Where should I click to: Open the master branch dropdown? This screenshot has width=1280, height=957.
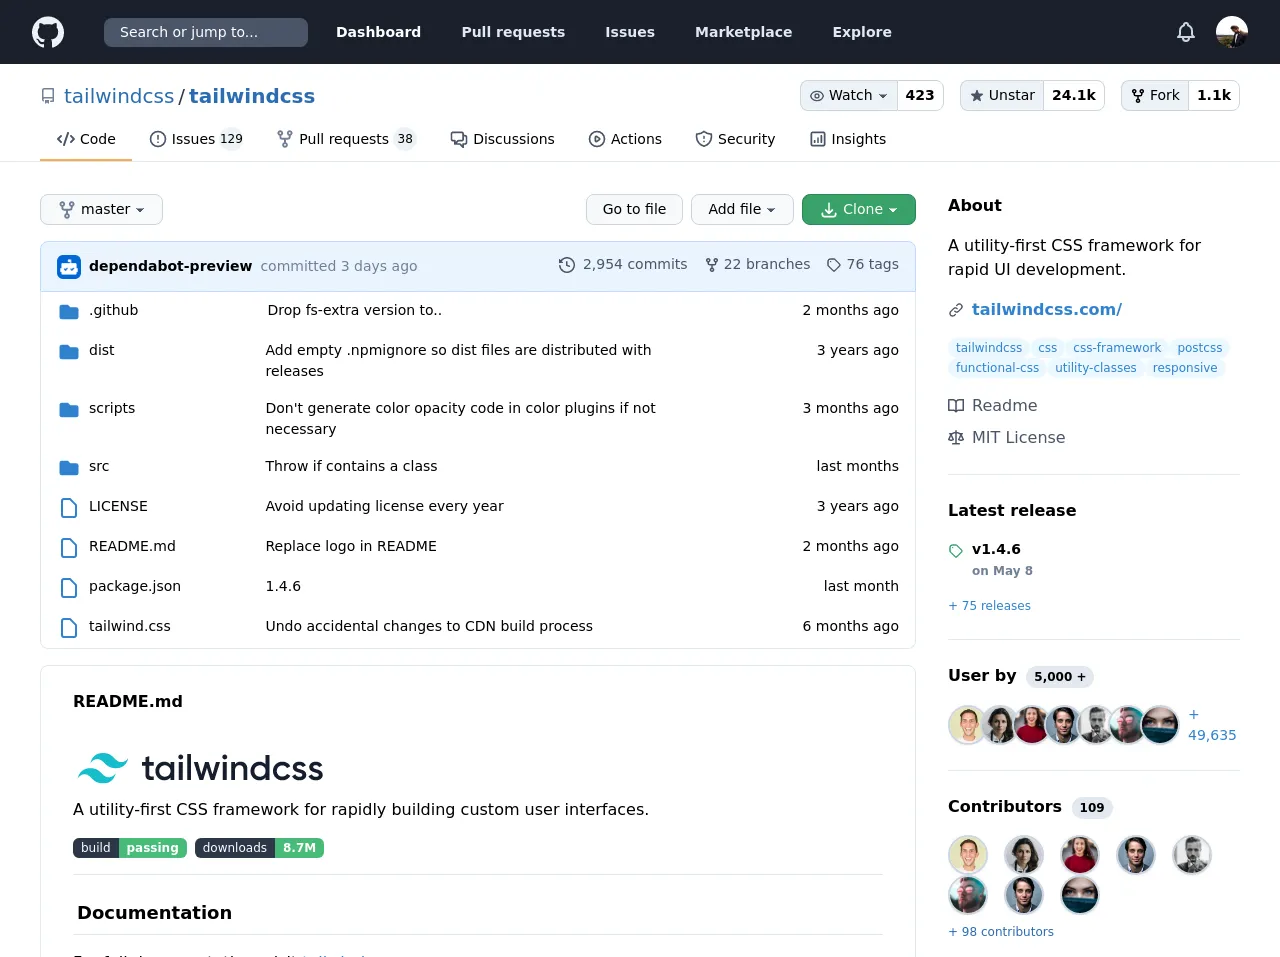tap(101, 209)
